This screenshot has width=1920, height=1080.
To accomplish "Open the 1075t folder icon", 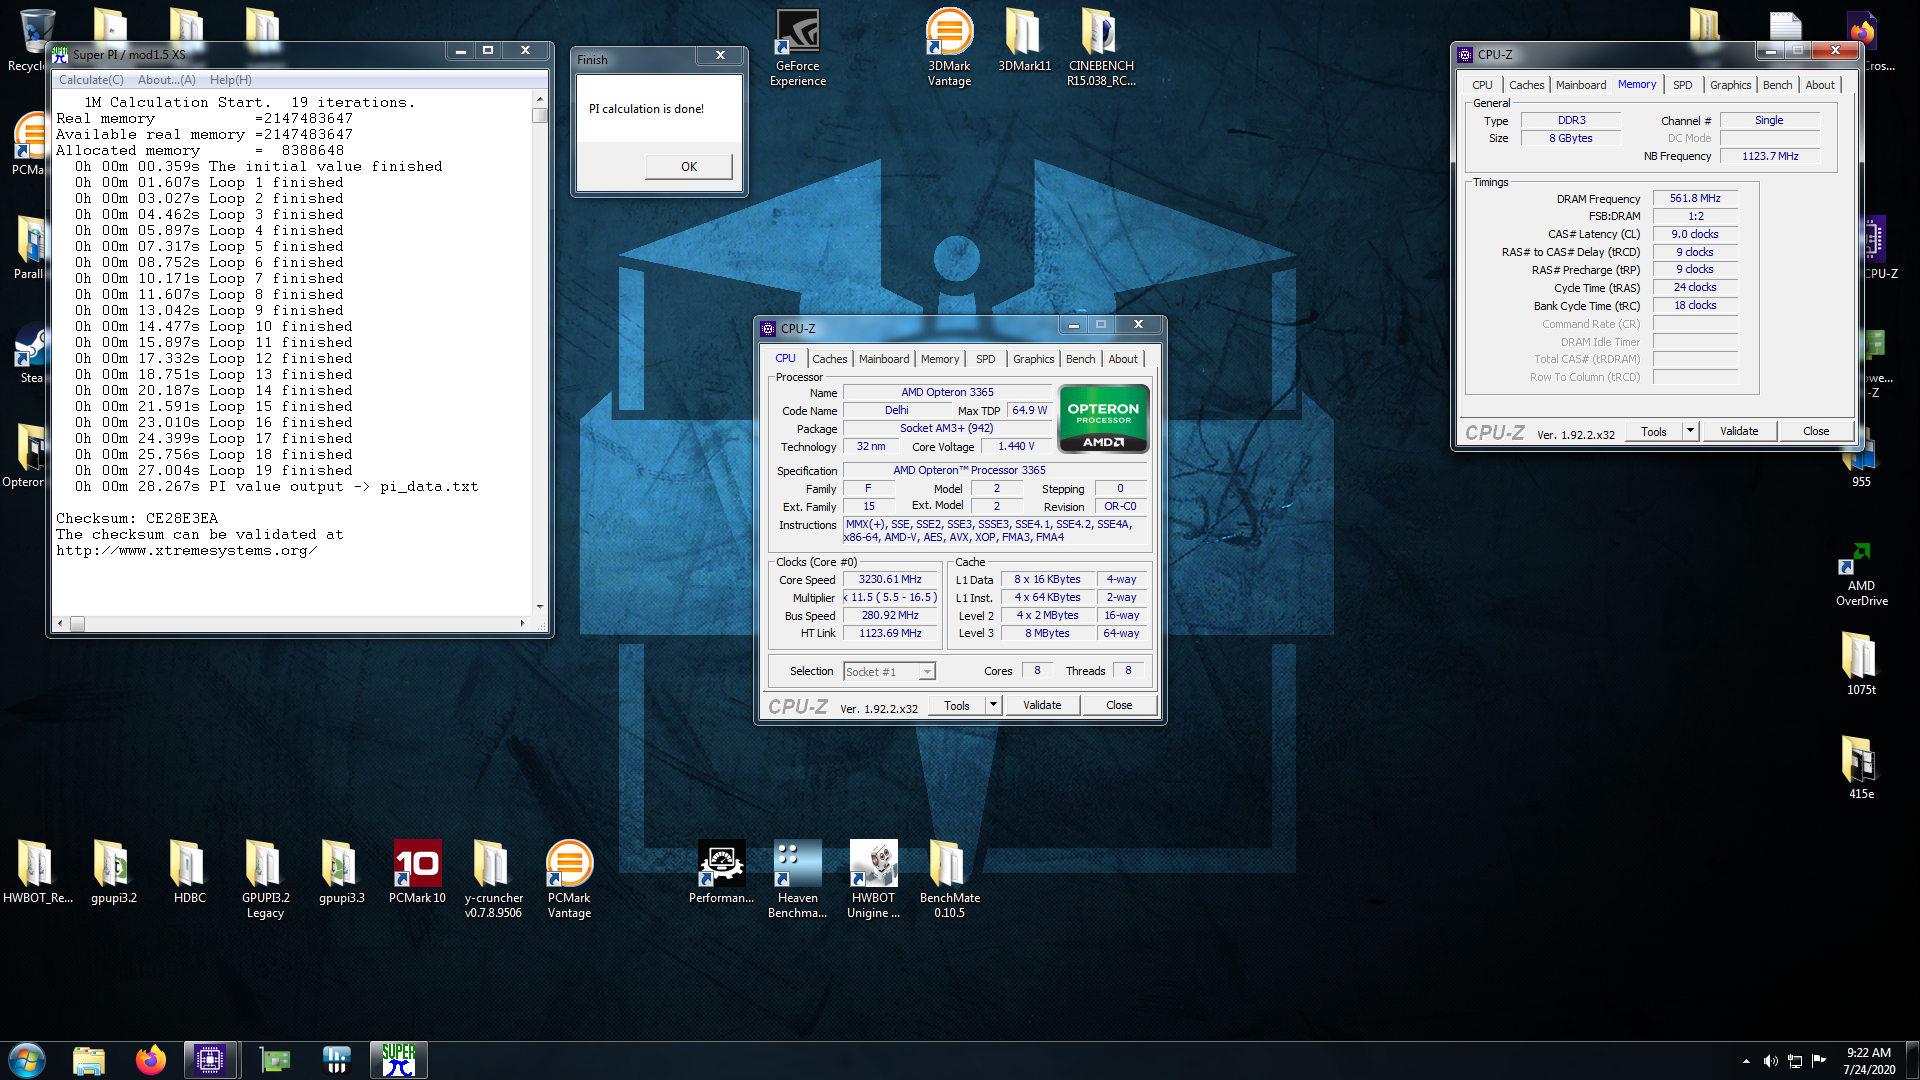I will click(1860, 664).
